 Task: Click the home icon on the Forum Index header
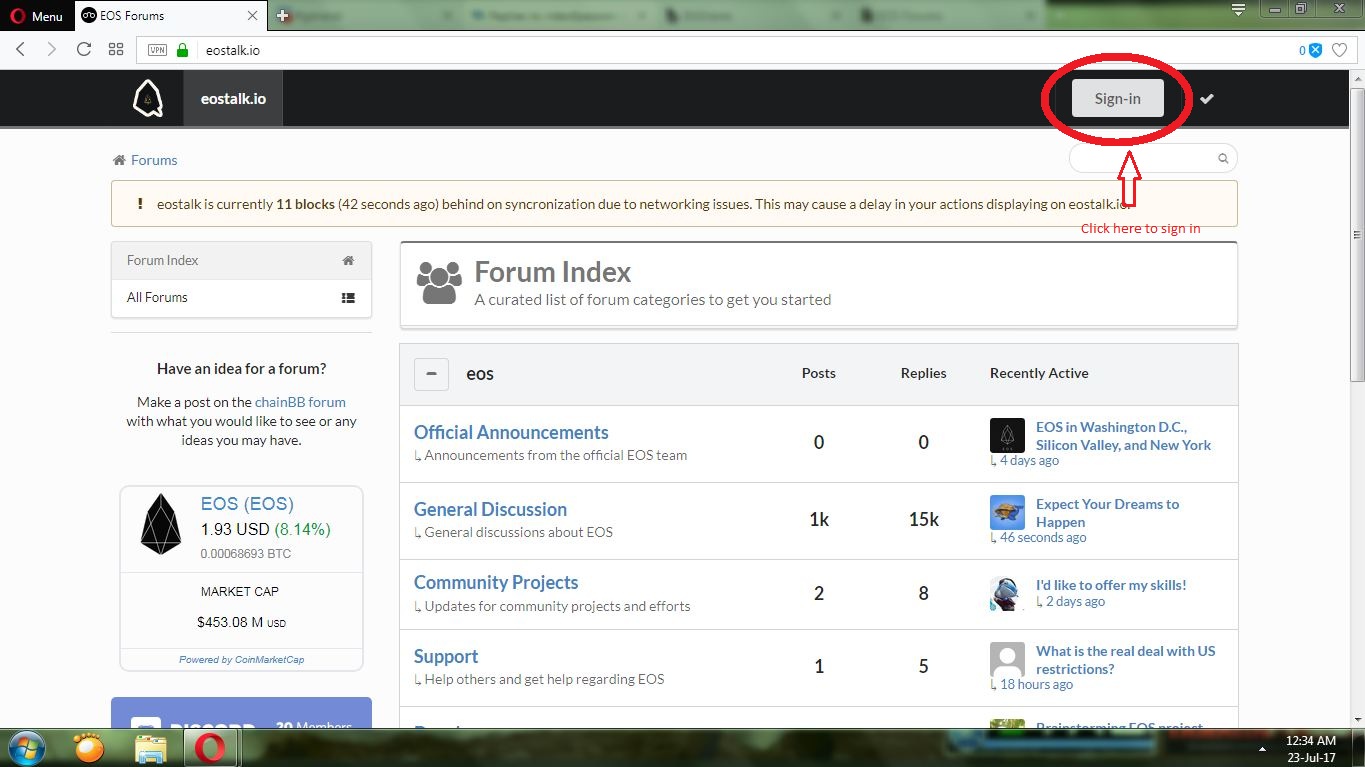tap(347, 259)
